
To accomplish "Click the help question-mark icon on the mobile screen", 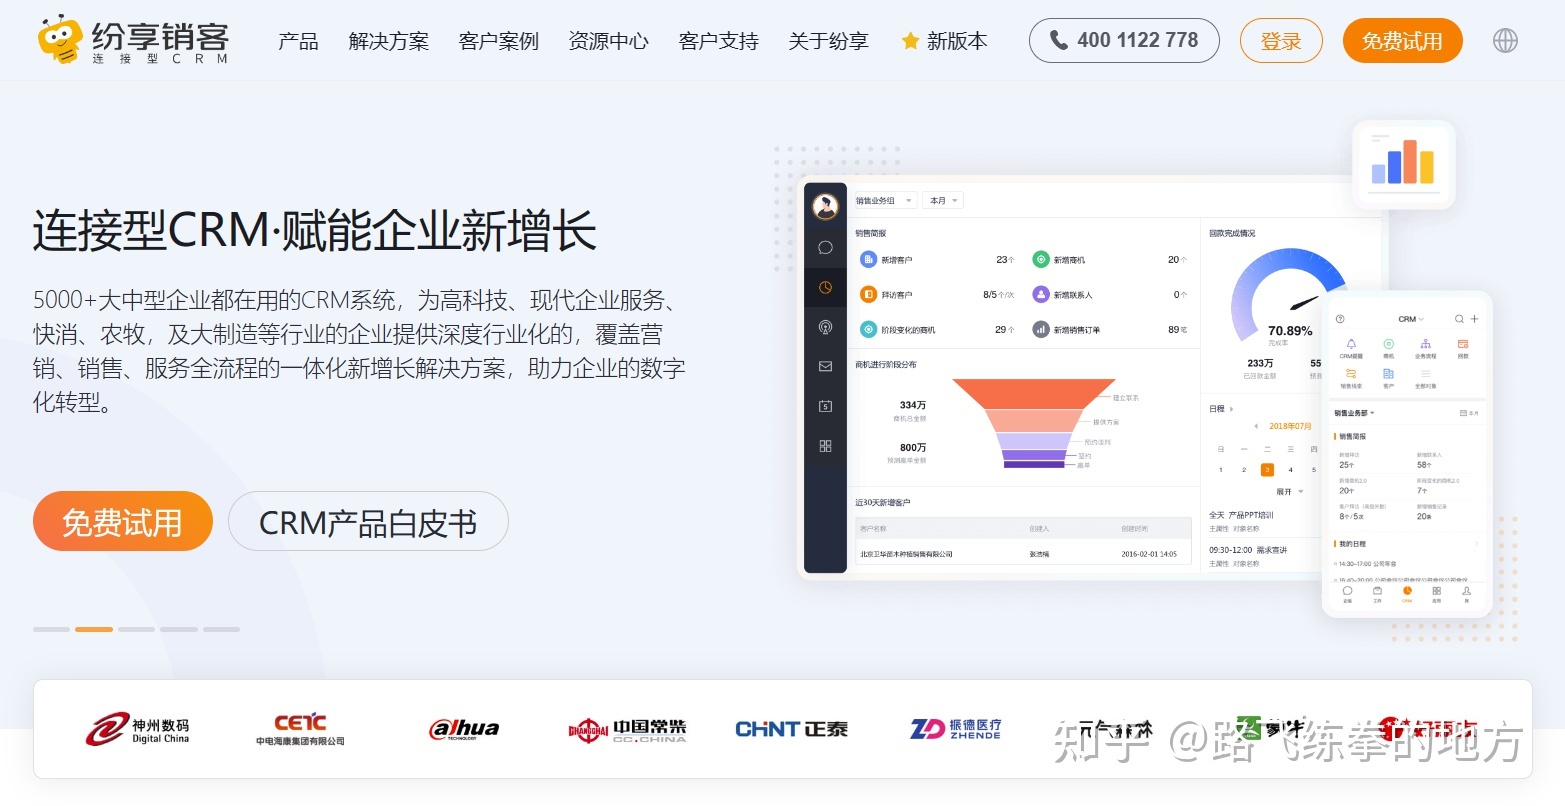I will 1340,319.
